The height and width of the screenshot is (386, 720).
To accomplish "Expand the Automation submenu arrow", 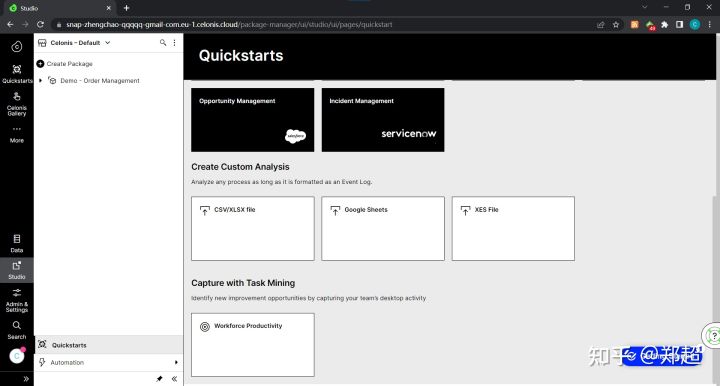I will click(176, 363).
